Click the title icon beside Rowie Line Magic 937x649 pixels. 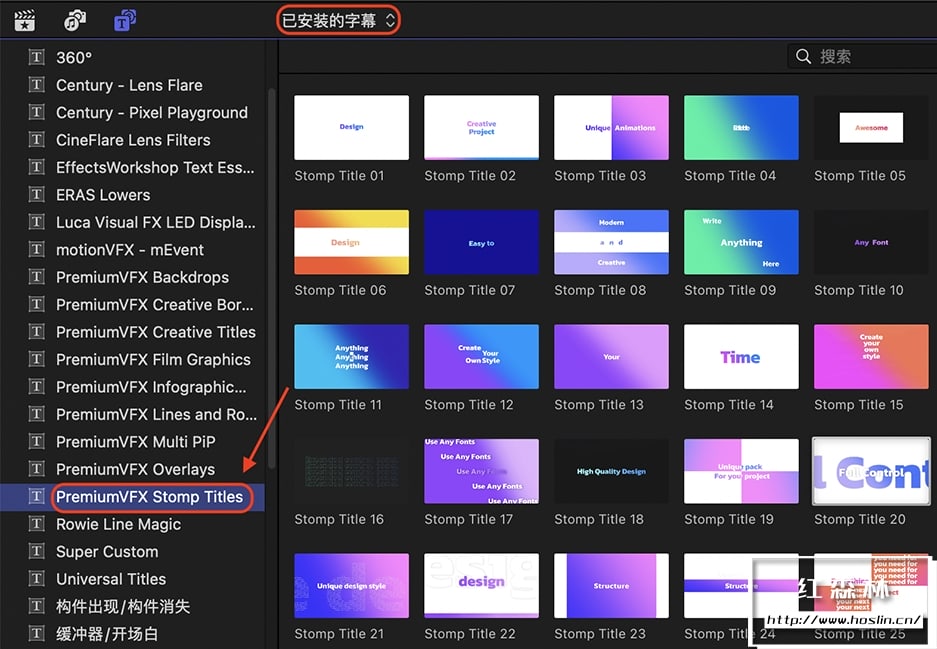coord(37,524)
